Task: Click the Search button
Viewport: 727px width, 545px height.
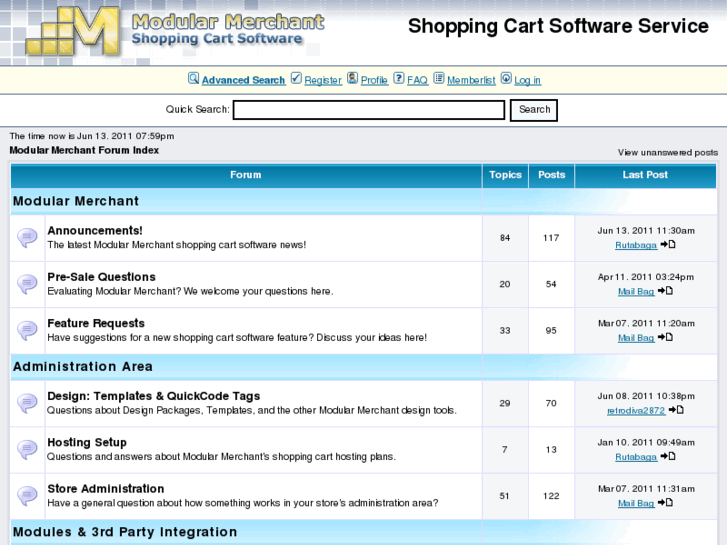Action: 534,110
